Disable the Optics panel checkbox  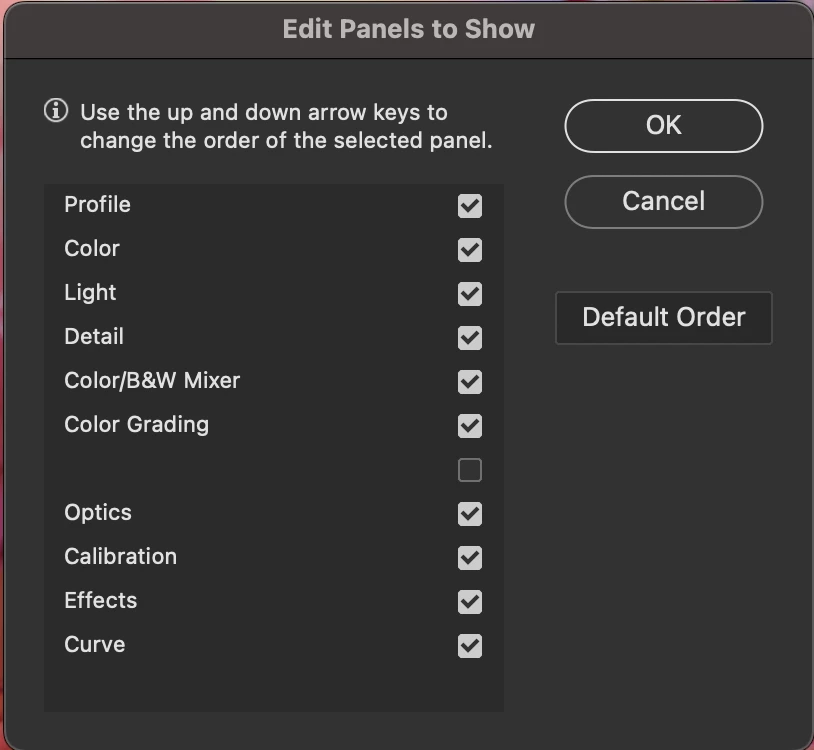(469, 514)
